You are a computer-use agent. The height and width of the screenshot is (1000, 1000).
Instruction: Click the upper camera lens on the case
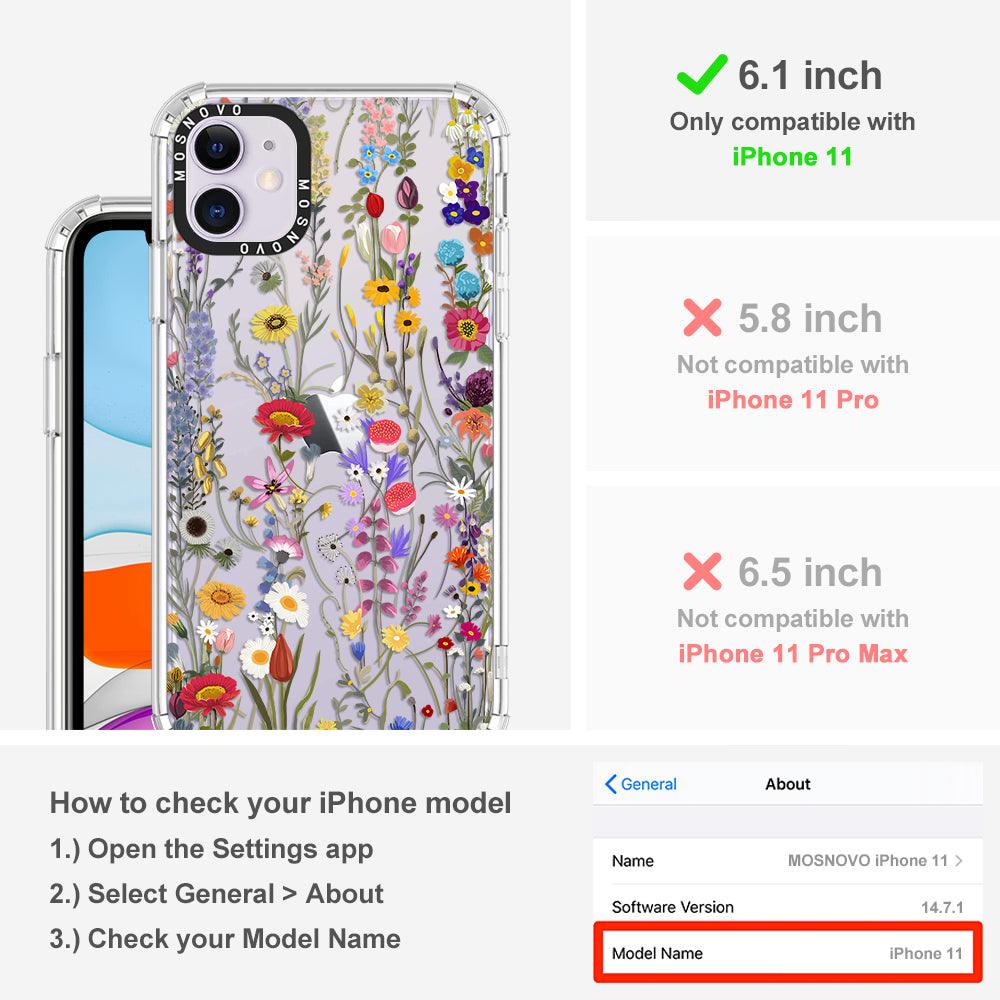point(217,147)
